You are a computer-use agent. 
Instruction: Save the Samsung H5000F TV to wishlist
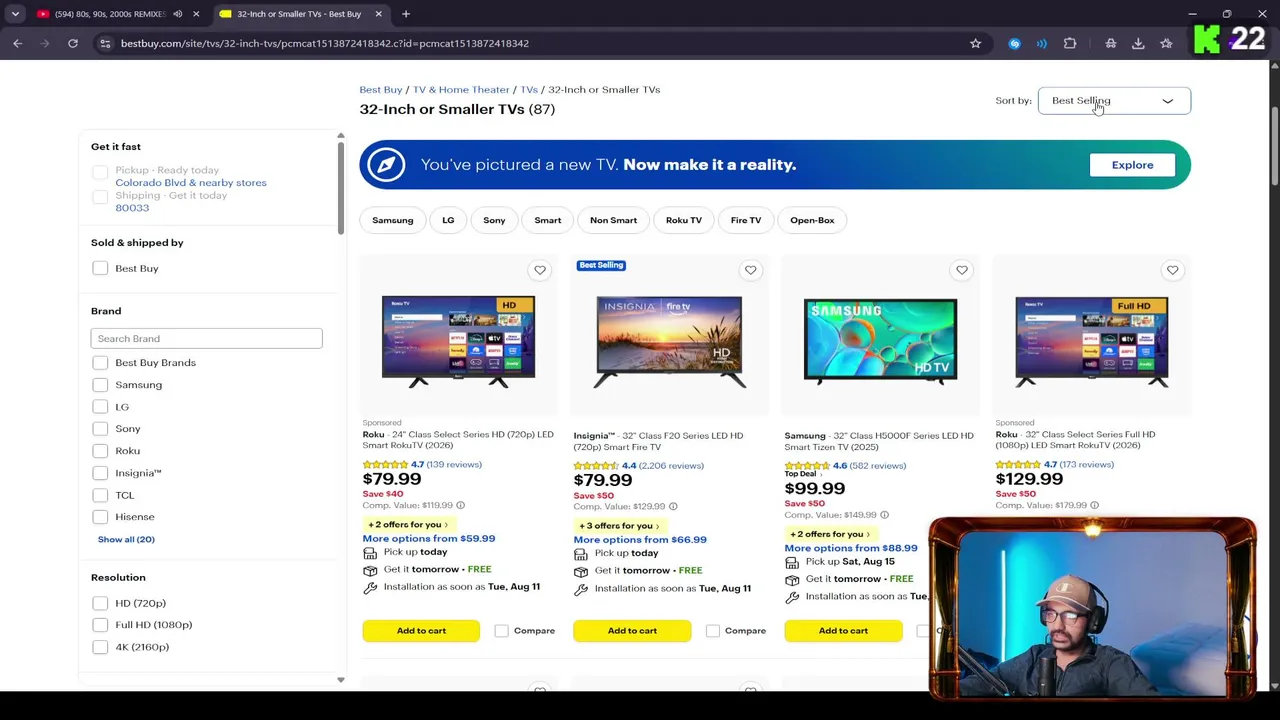(x=962, y=270)
